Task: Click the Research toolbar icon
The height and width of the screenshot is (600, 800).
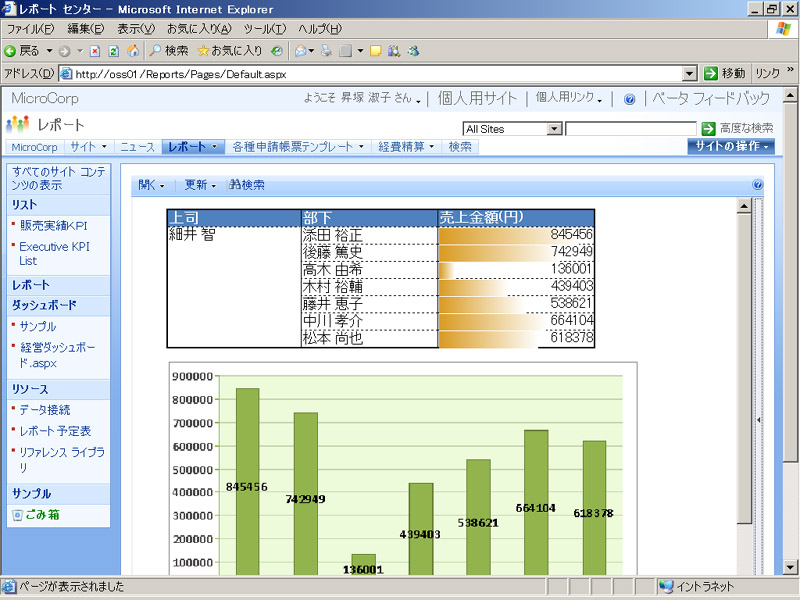Action: click(x=394, y=51)
